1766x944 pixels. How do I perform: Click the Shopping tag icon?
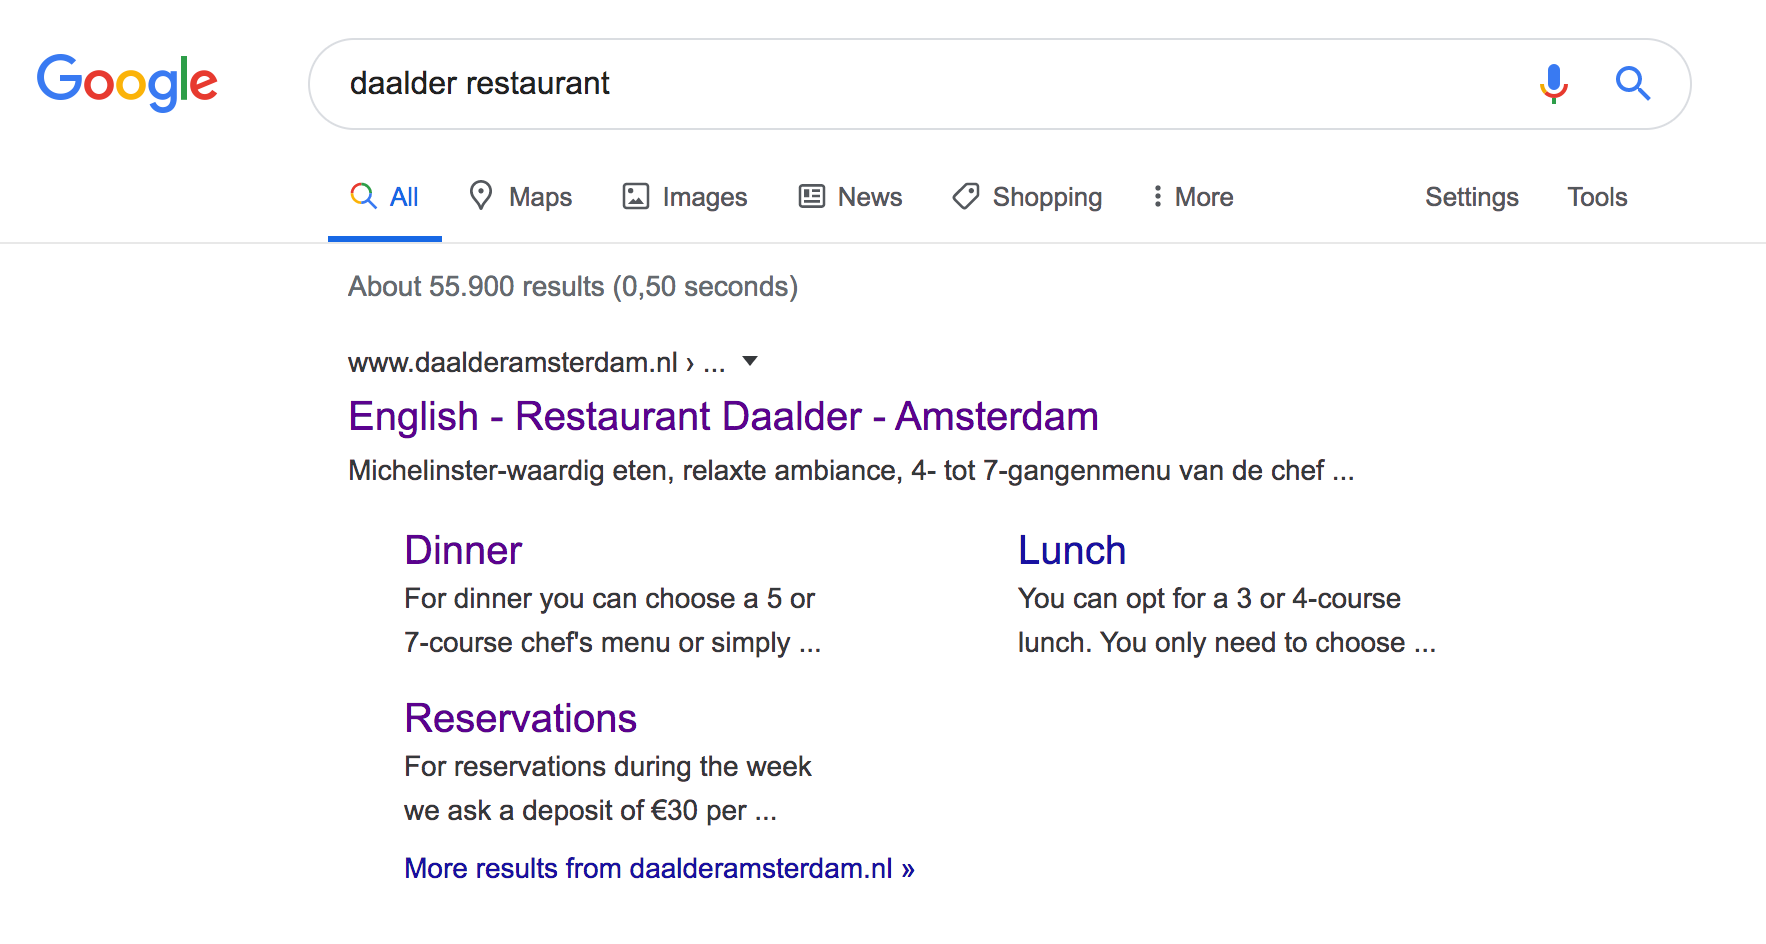(x=965, y=196)
